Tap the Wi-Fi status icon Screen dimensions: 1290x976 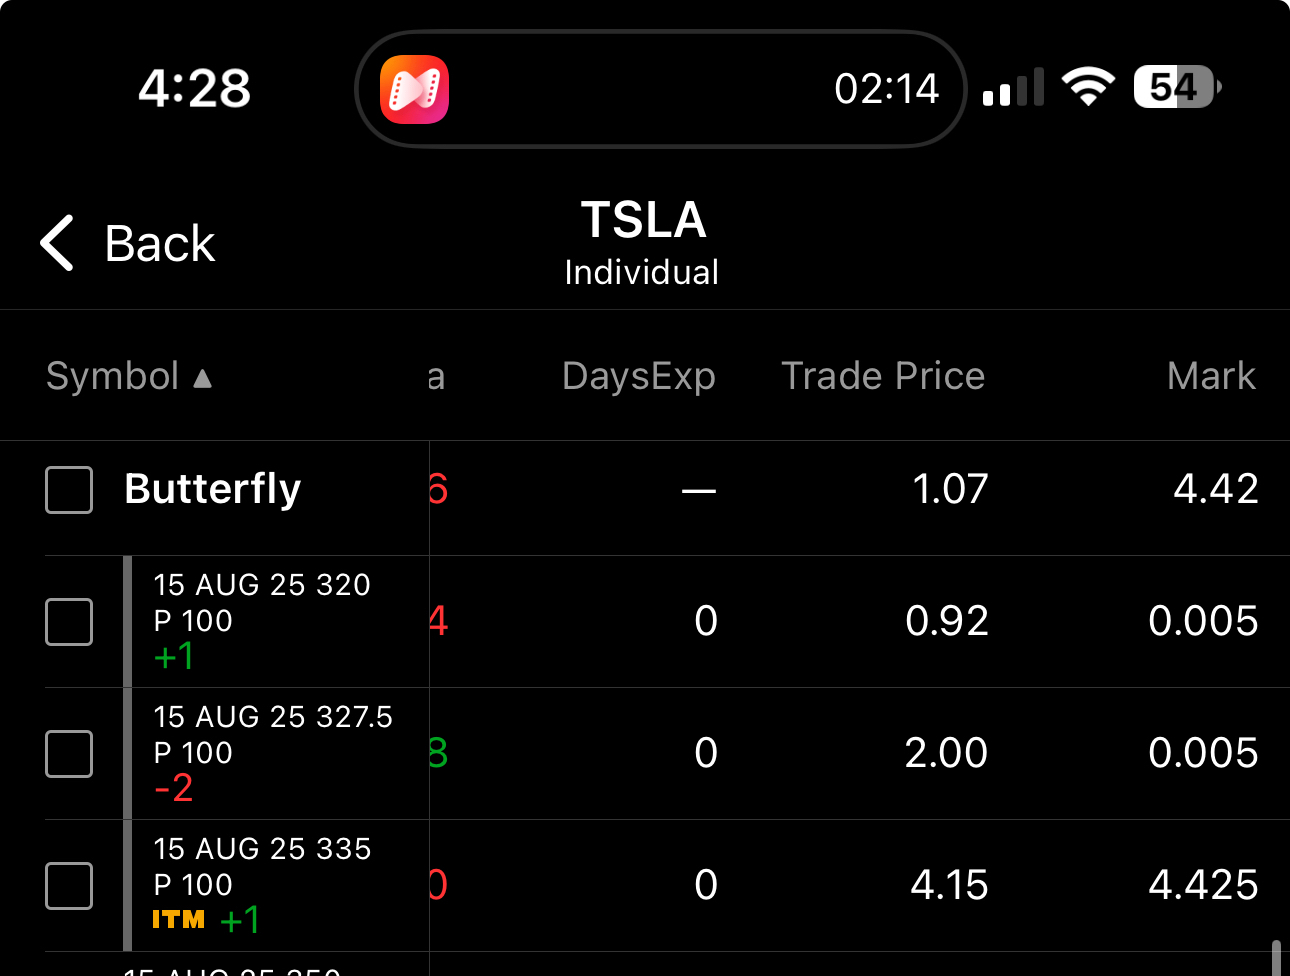click(1088, 87)
